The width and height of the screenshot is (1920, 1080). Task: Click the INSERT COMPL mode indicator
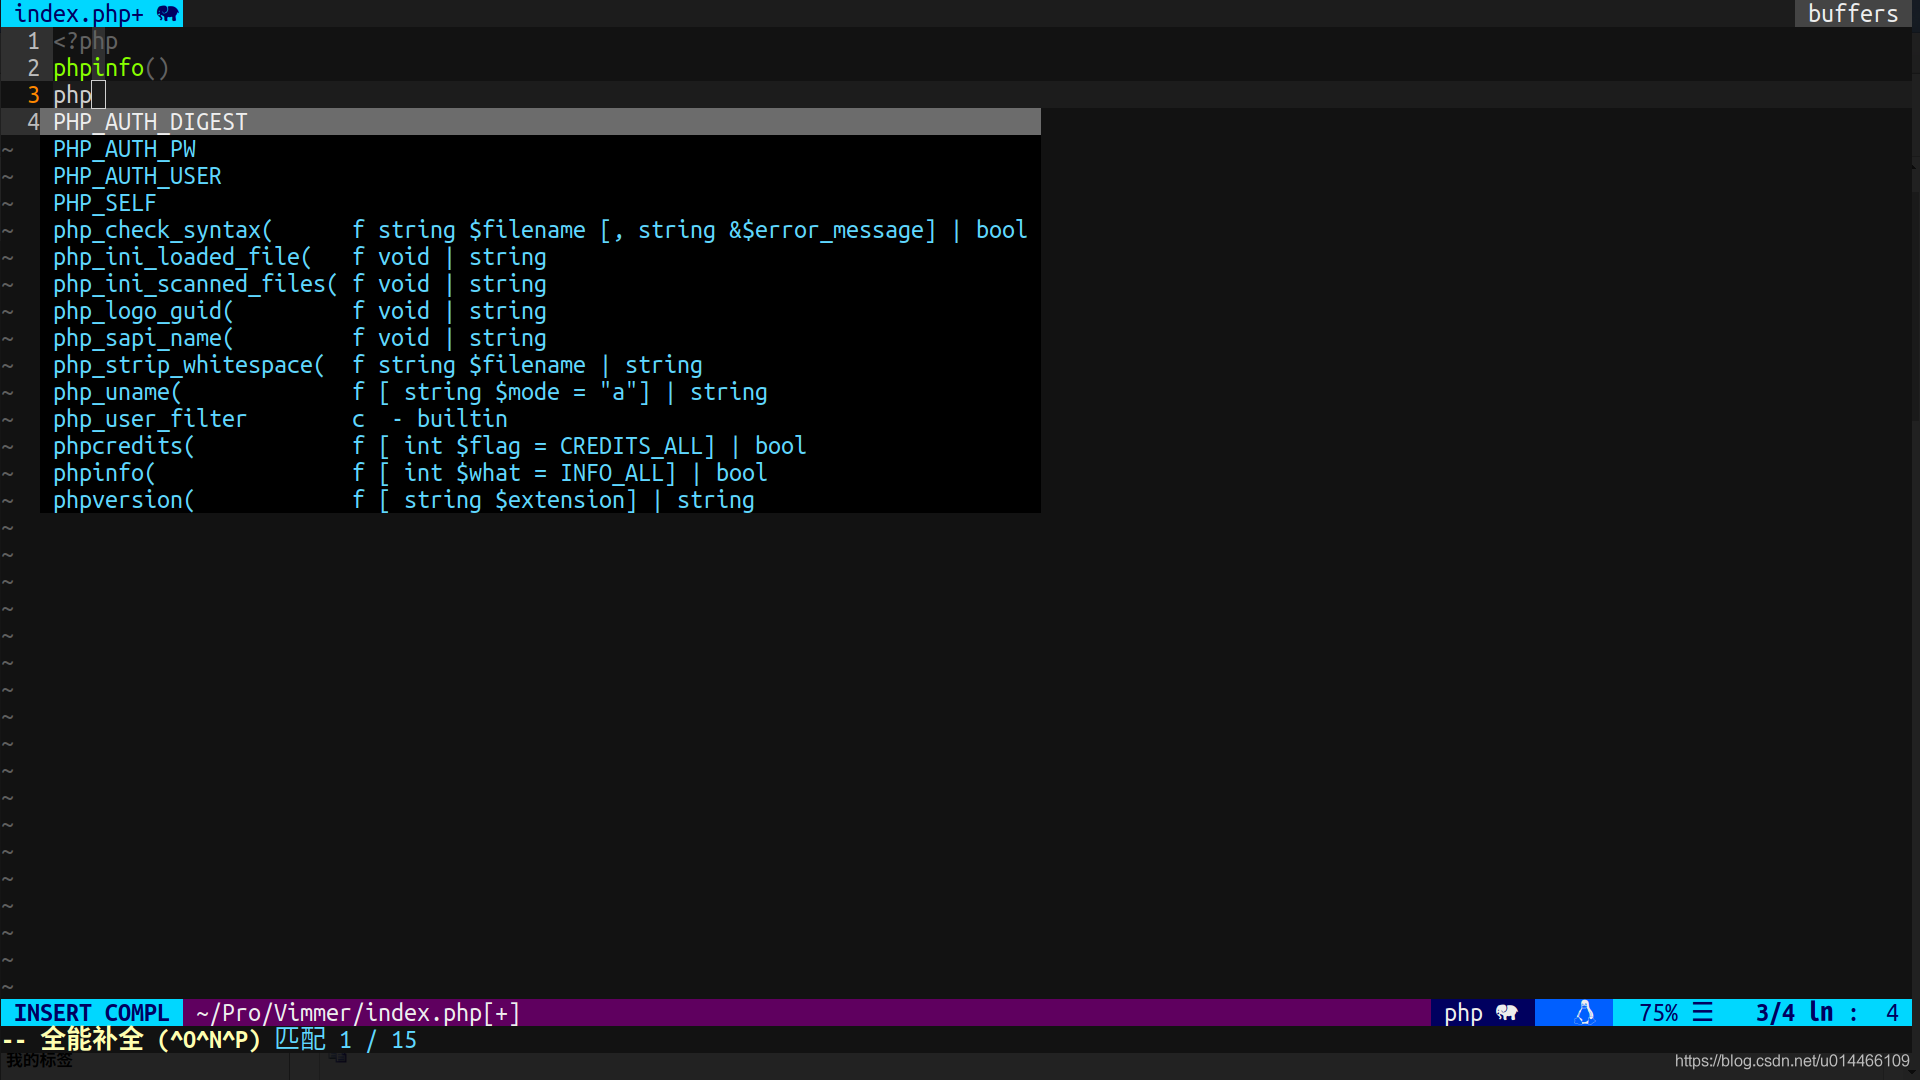click(x=92, y=1013)
